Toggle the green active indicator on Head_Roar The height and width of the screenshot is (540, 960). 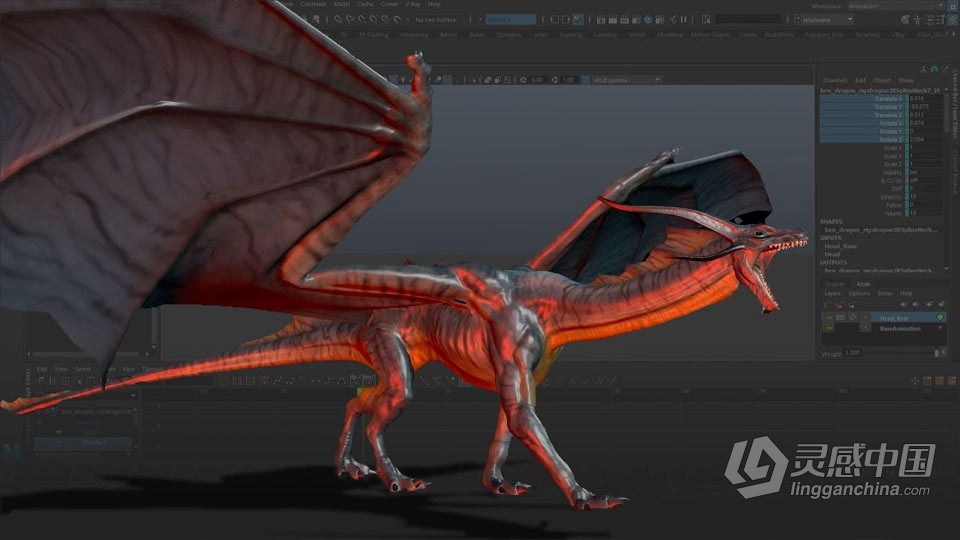tap(940, 318)
